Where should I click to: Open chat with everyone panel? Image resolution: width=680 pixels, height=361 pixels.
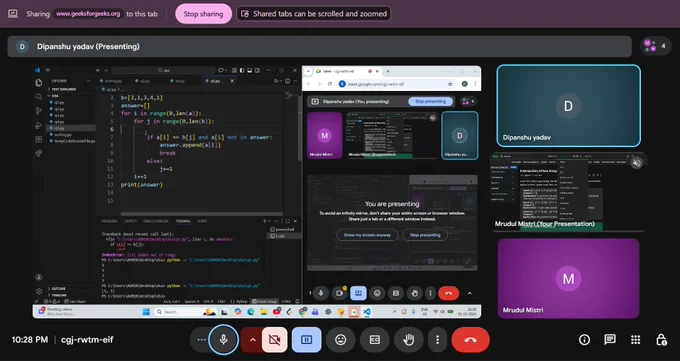click(x=610, y=339)
